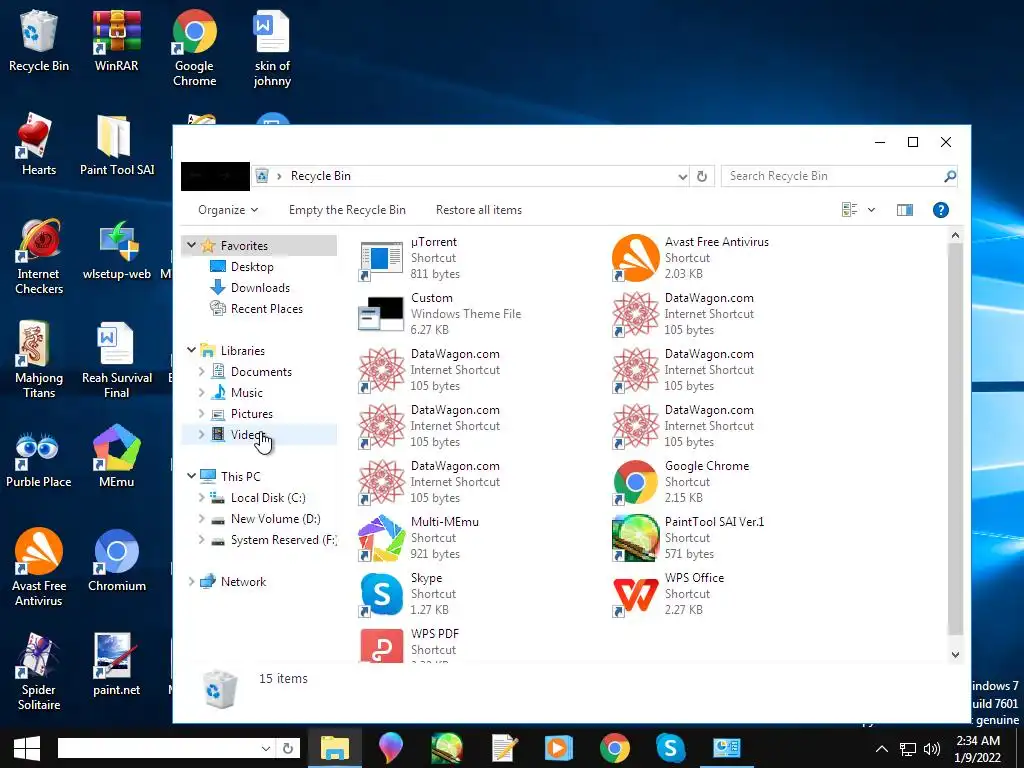Expand the Documents library node

[202, 372]
